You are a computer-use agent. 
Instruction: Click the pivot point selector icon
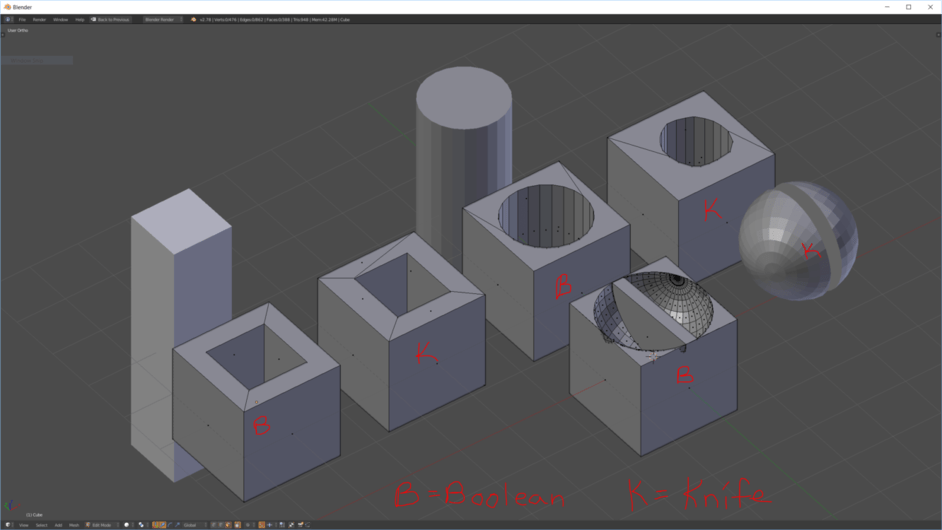tap(142, 524)
